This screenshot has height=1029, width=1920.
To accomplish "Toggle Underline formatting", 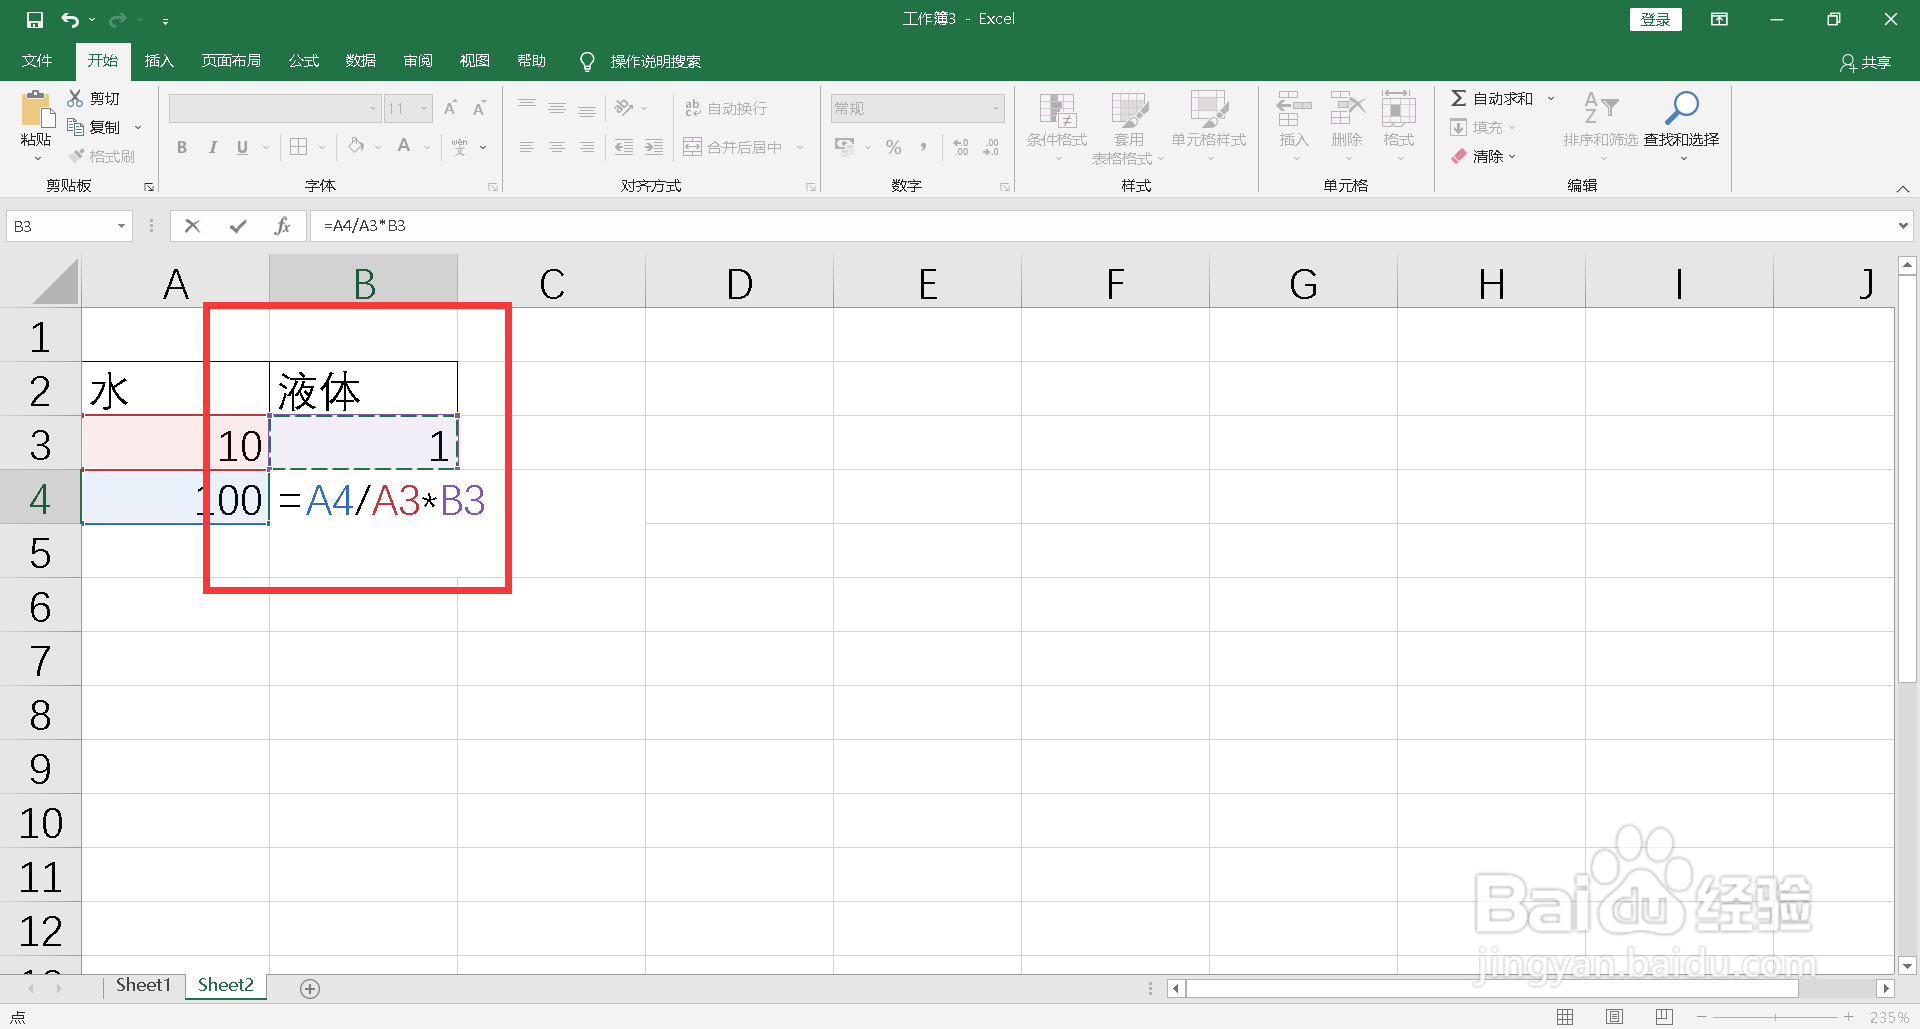I will click(x=242, y=147).
